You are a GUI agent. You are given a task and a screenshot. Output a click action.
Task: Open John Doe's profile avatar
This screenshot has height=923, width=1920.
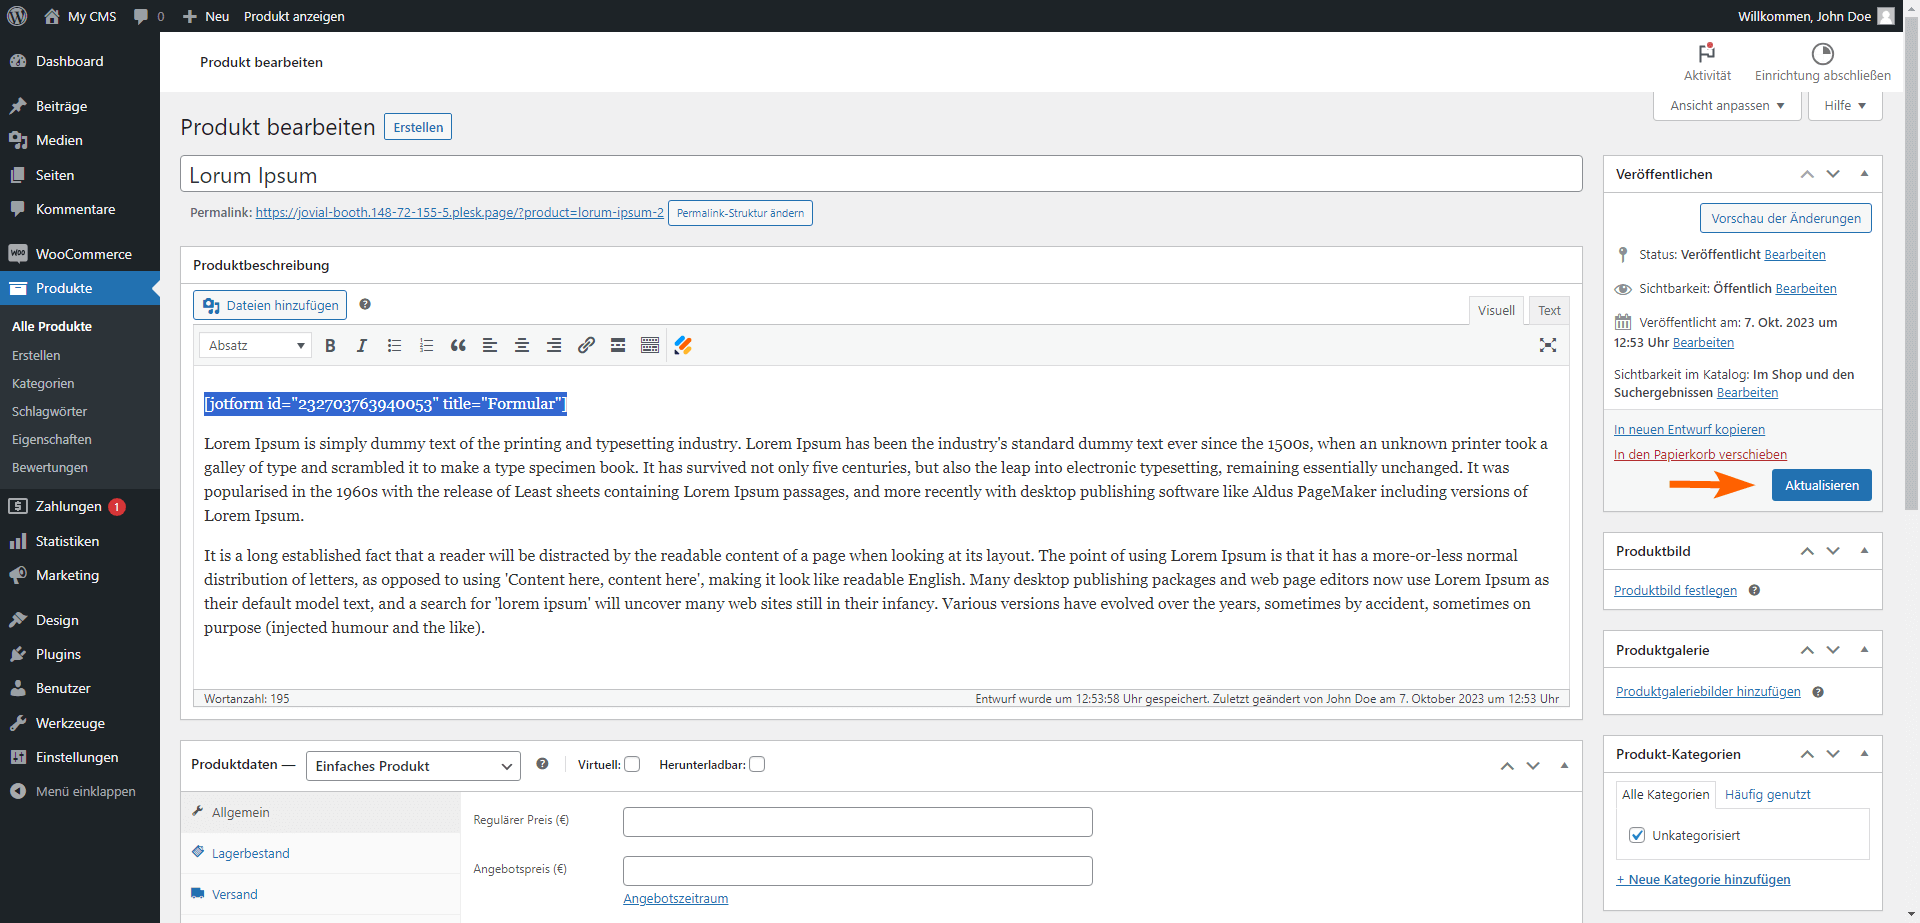[1886, 16]
